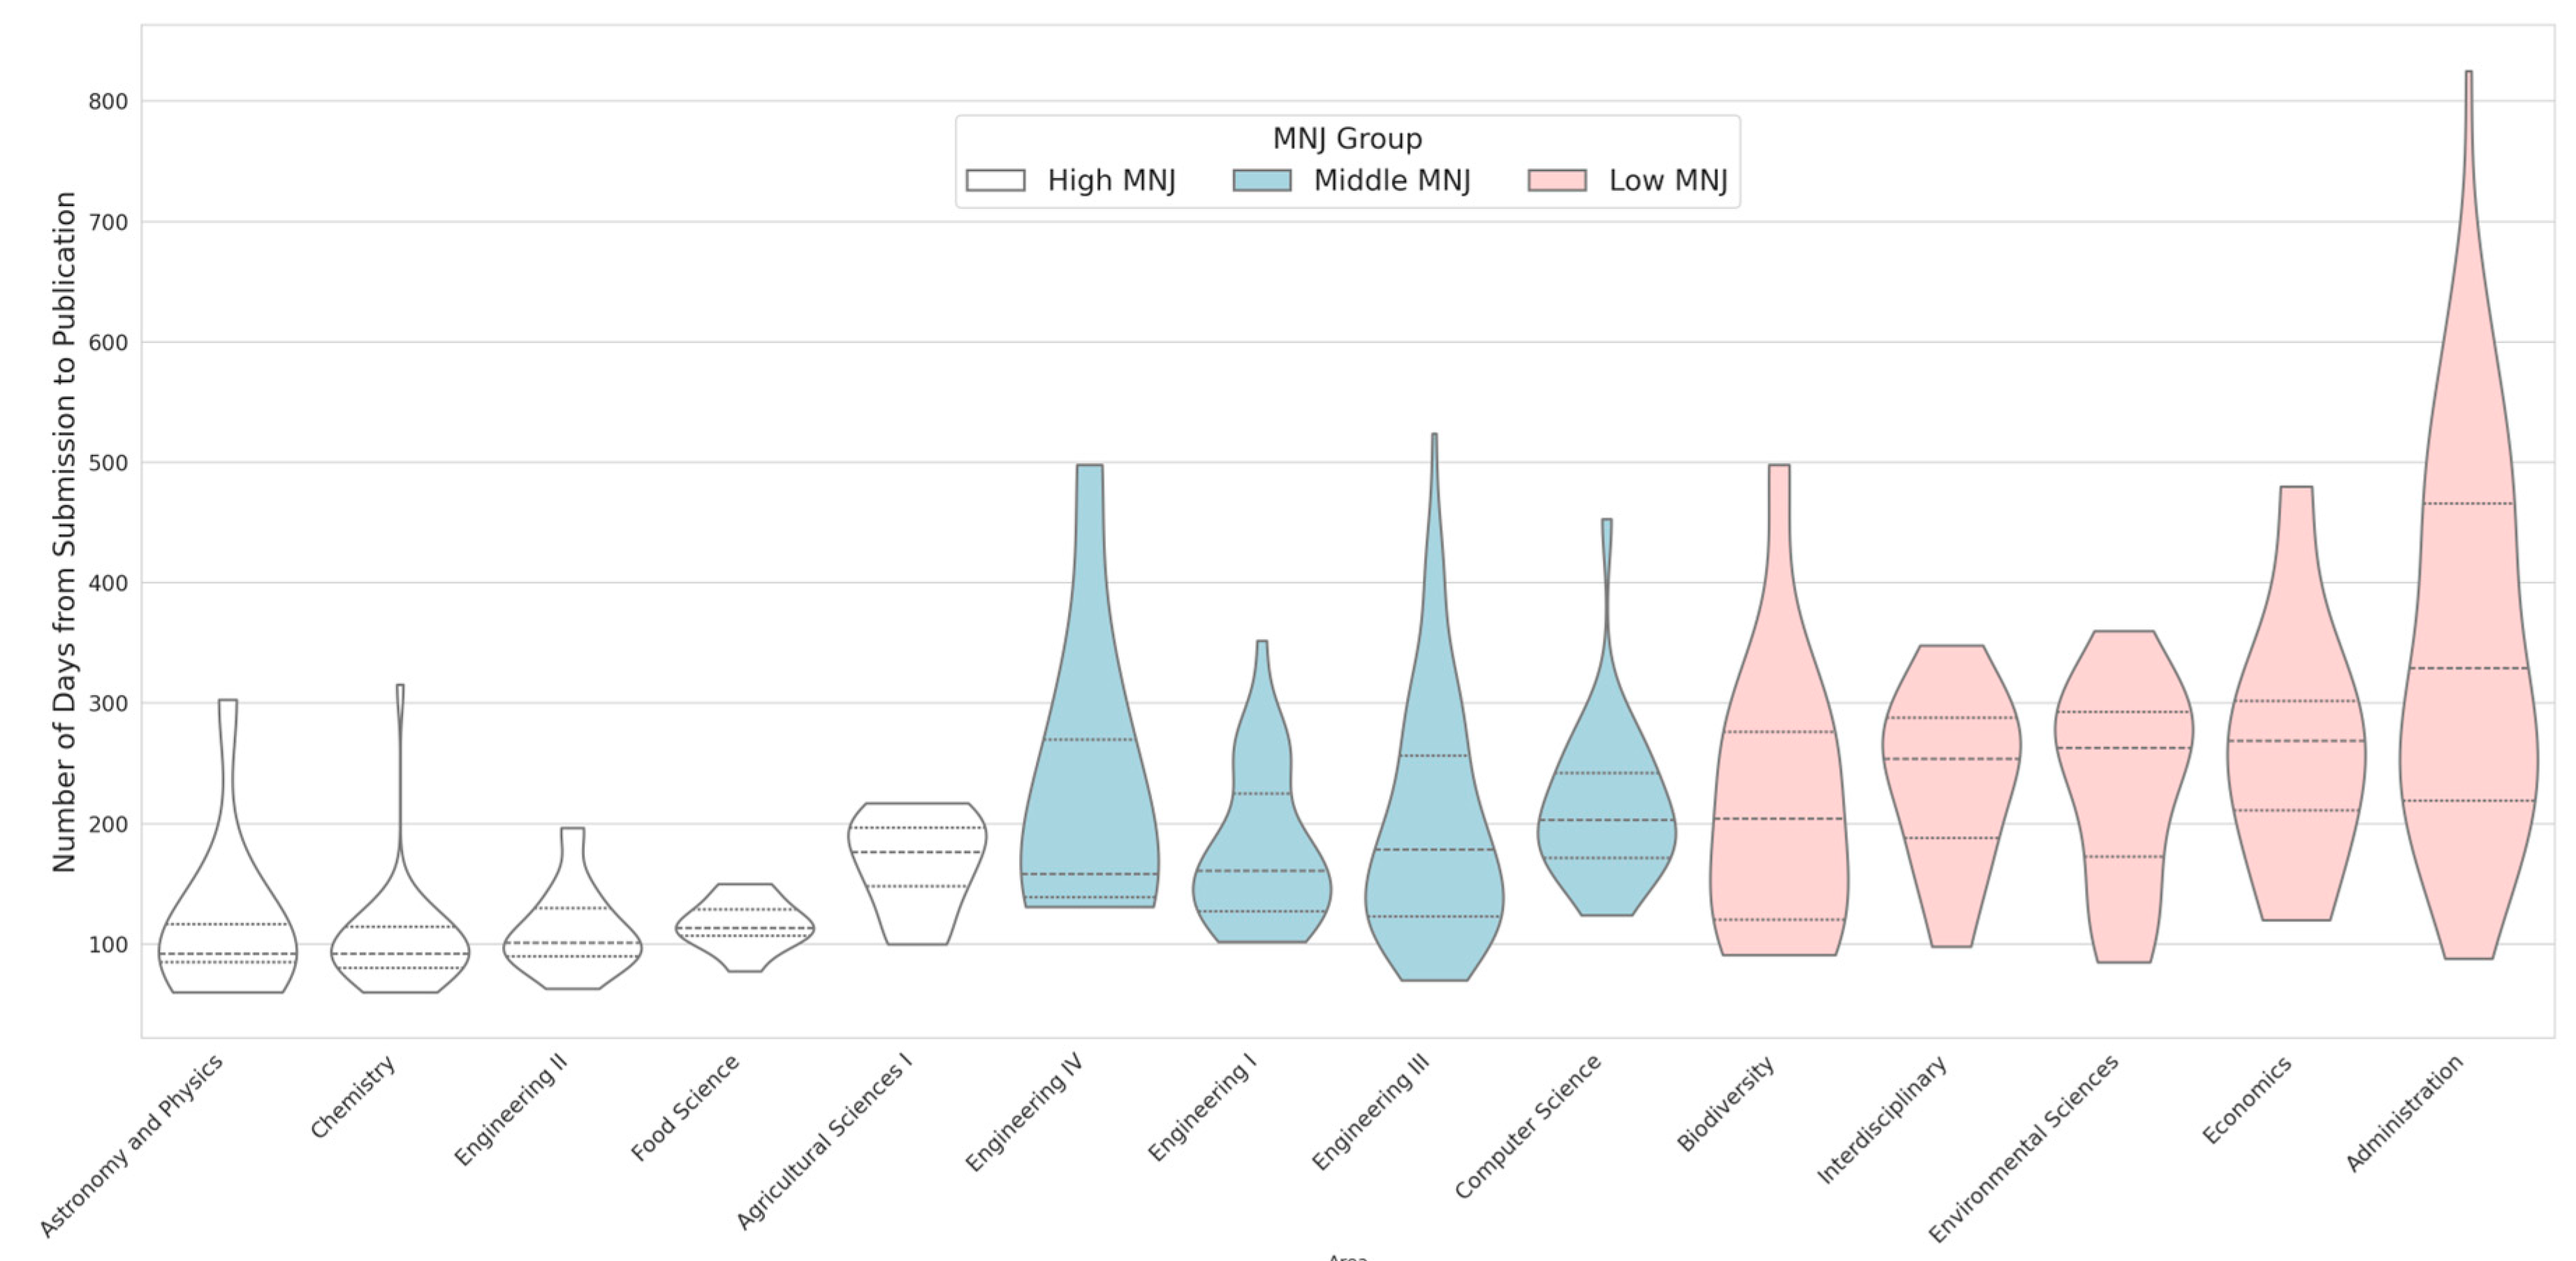Image resolution: width=2576 pixels, height=1261 pixels.
Task: Click the y-axis title text
Action: pyautogui.click(x=64, y=531)
